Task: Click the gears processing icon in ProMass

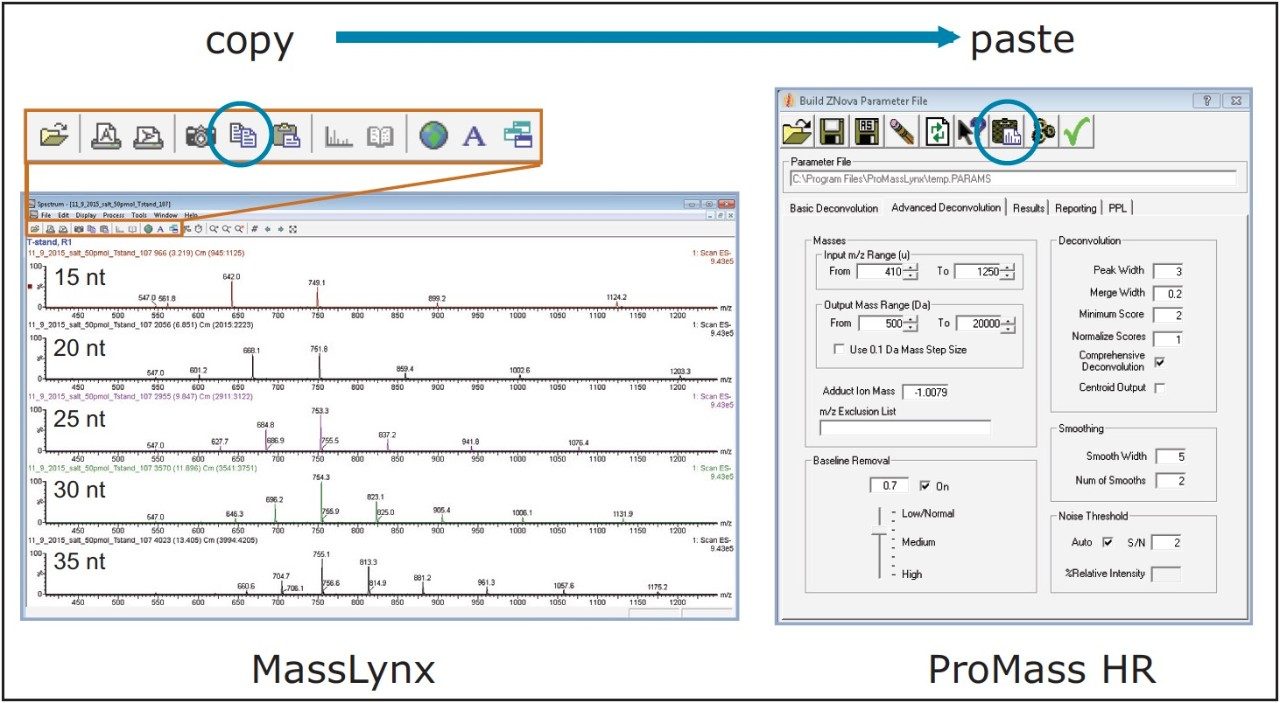Action: click(x=1042, y=132)
